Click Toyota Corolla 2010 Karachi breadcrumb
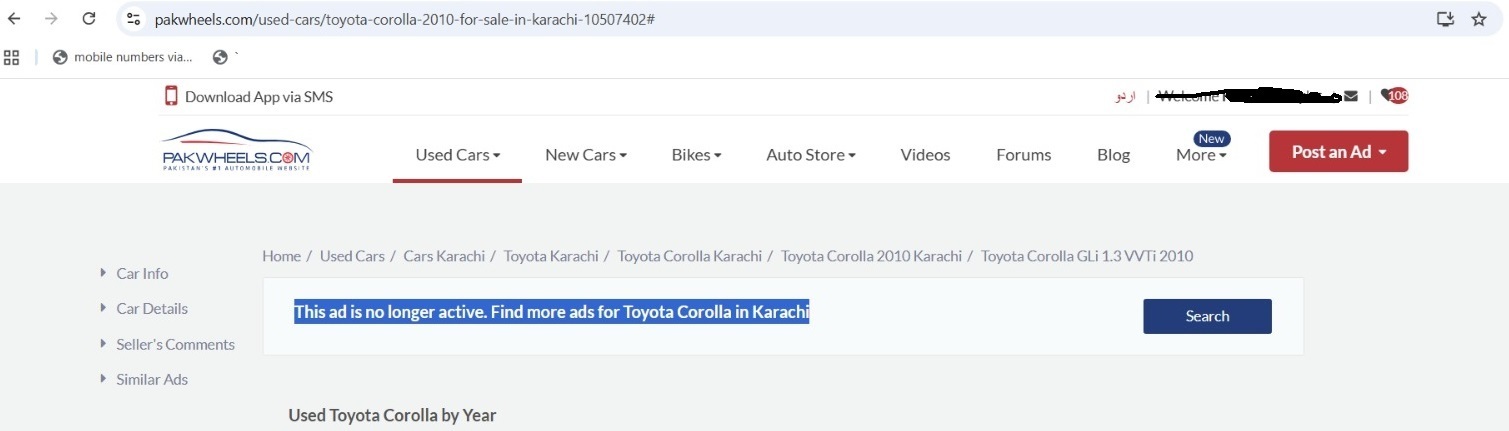This screenshot has width=1509, height=431. tap(871, 256)
